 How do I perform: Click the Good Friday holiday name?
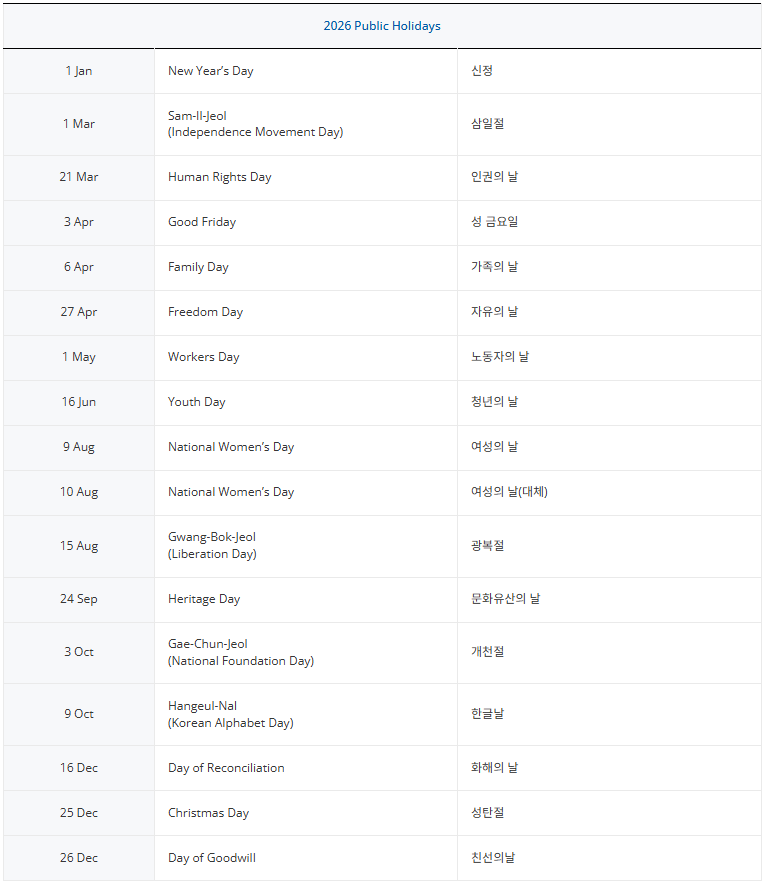pyautogui.click(x=202, y=222)
